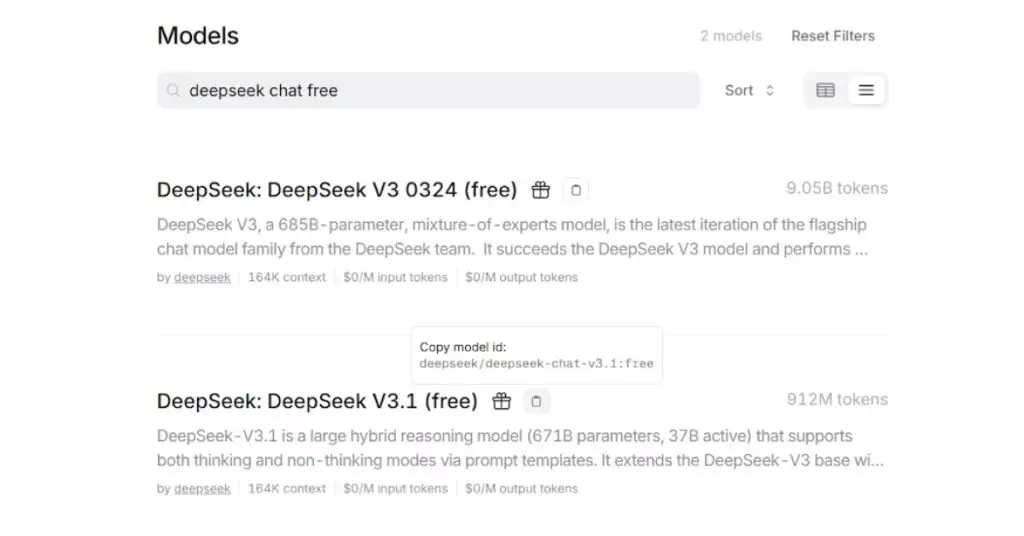The height and width of the screenshot is (536, 1024).
Task: Click the search magnifier icon
Action: tap(173, 90)
